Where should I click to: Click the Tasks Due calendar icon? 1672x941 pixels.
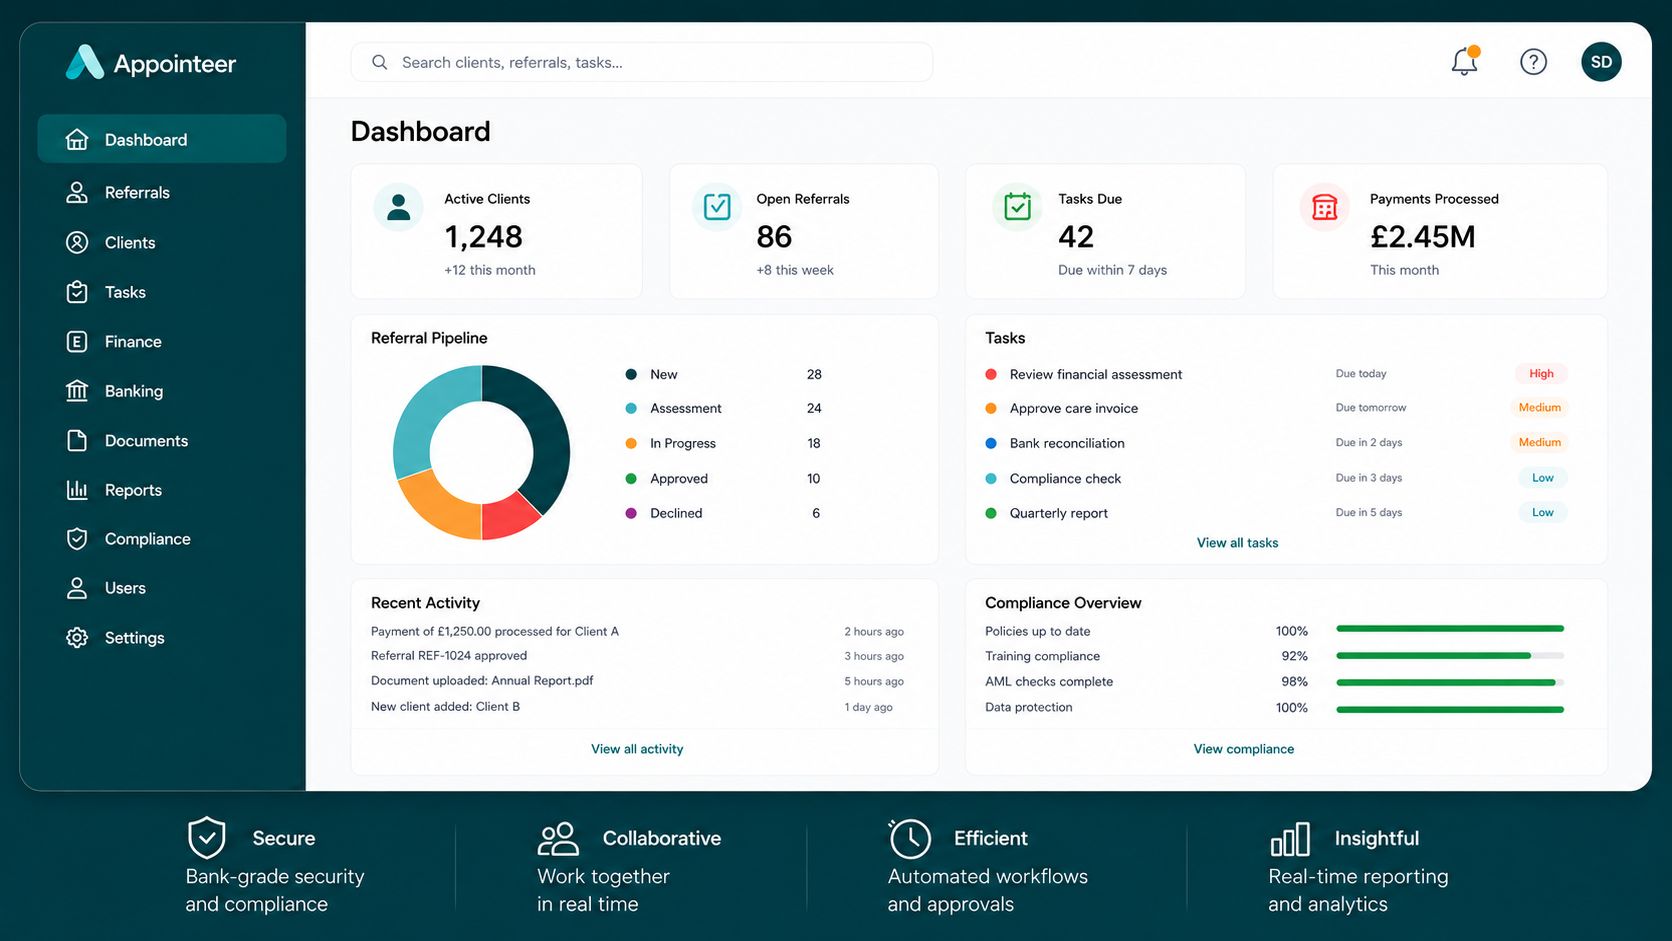point(1017,207)
